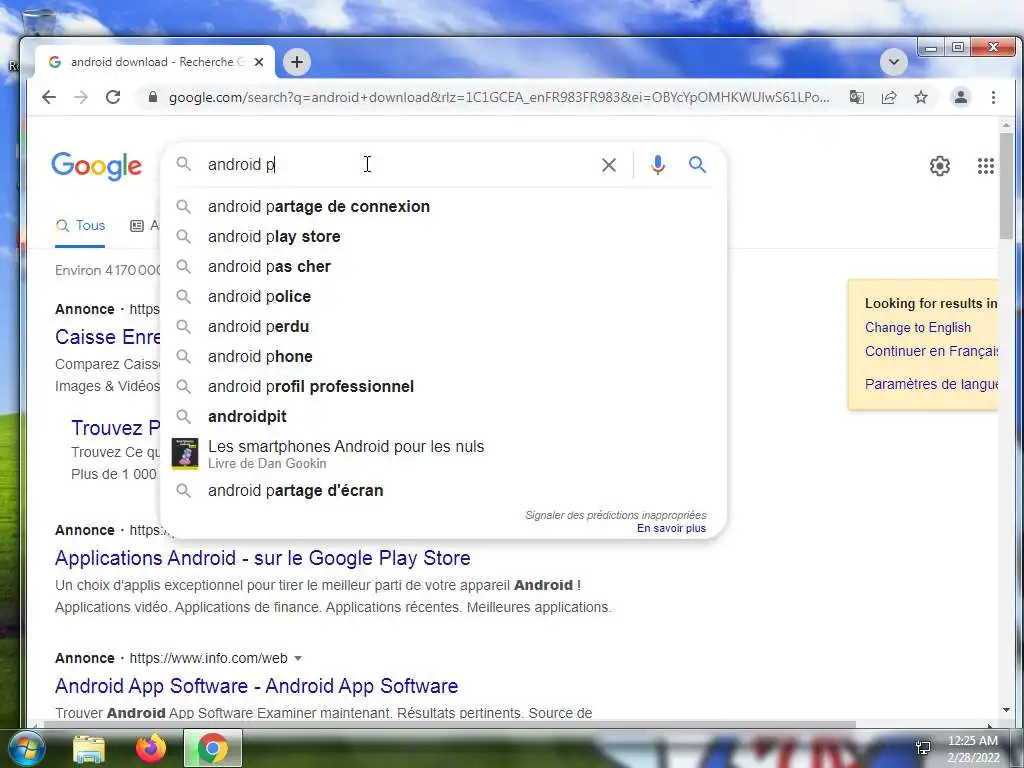Select suggestion android play store
This screenshot has height=768, width=1024.
pos(443,236)
